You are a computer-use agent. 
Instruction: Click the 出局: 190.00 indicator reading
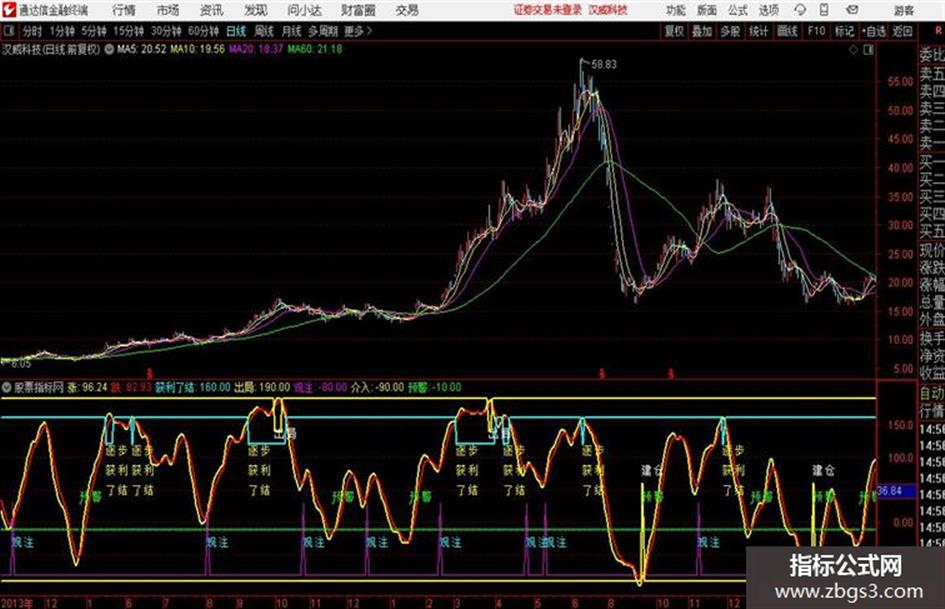coord(262,387)
